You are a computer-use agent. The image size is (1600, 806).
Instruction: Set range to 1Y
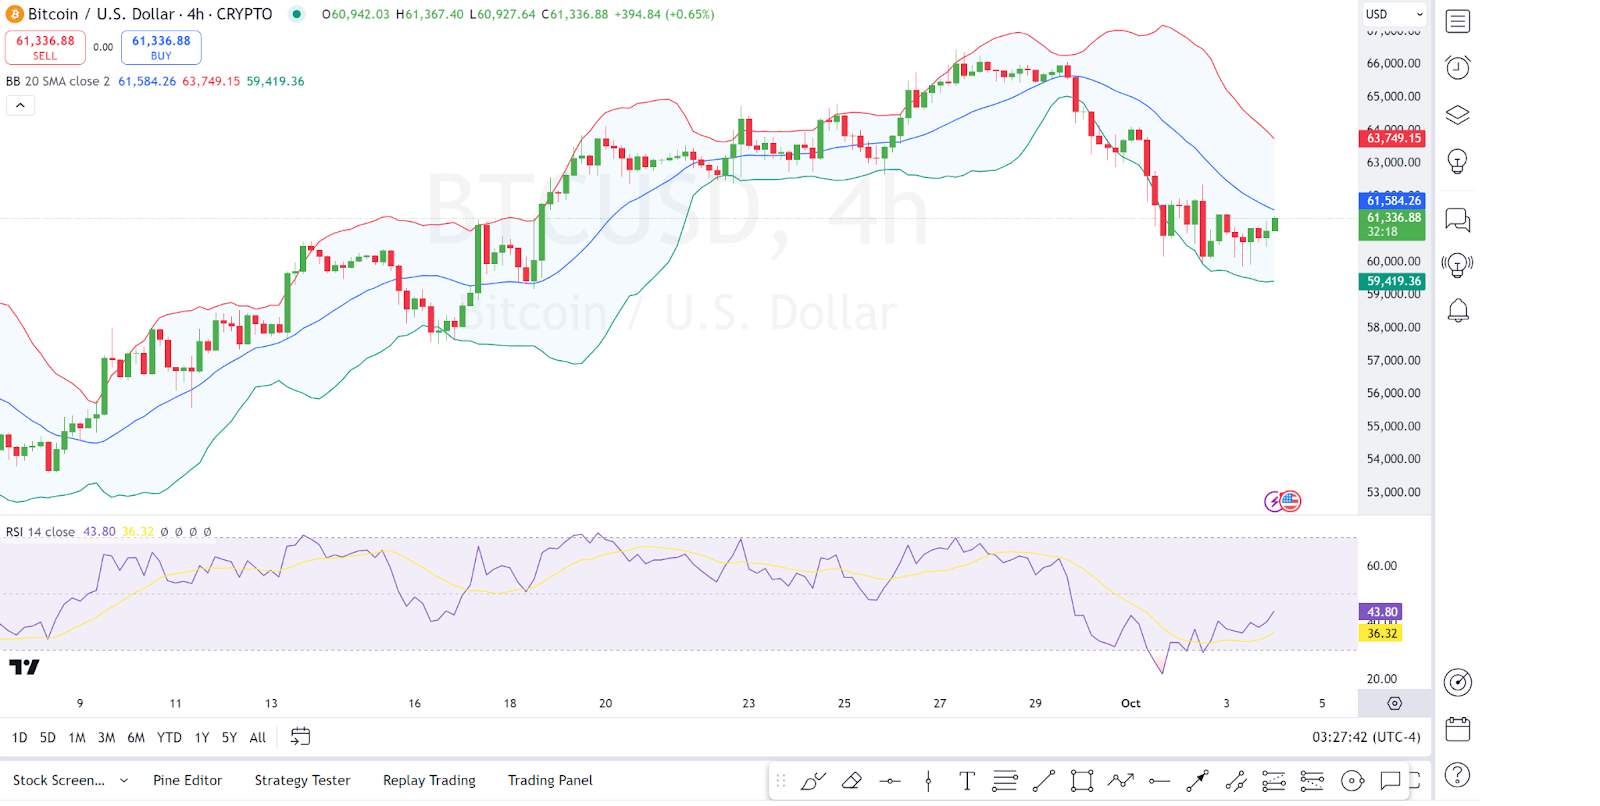click(x=202, y=738)
